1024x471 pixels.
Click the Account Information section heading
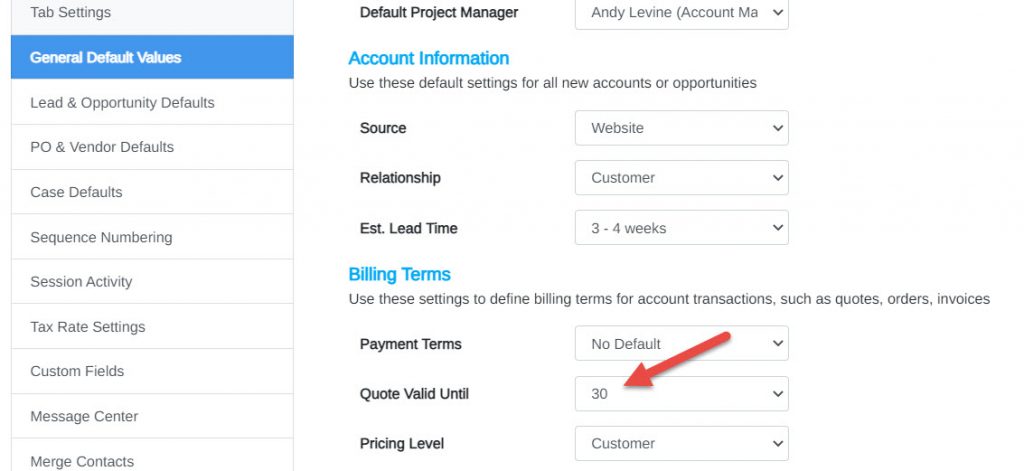point(428,58)
